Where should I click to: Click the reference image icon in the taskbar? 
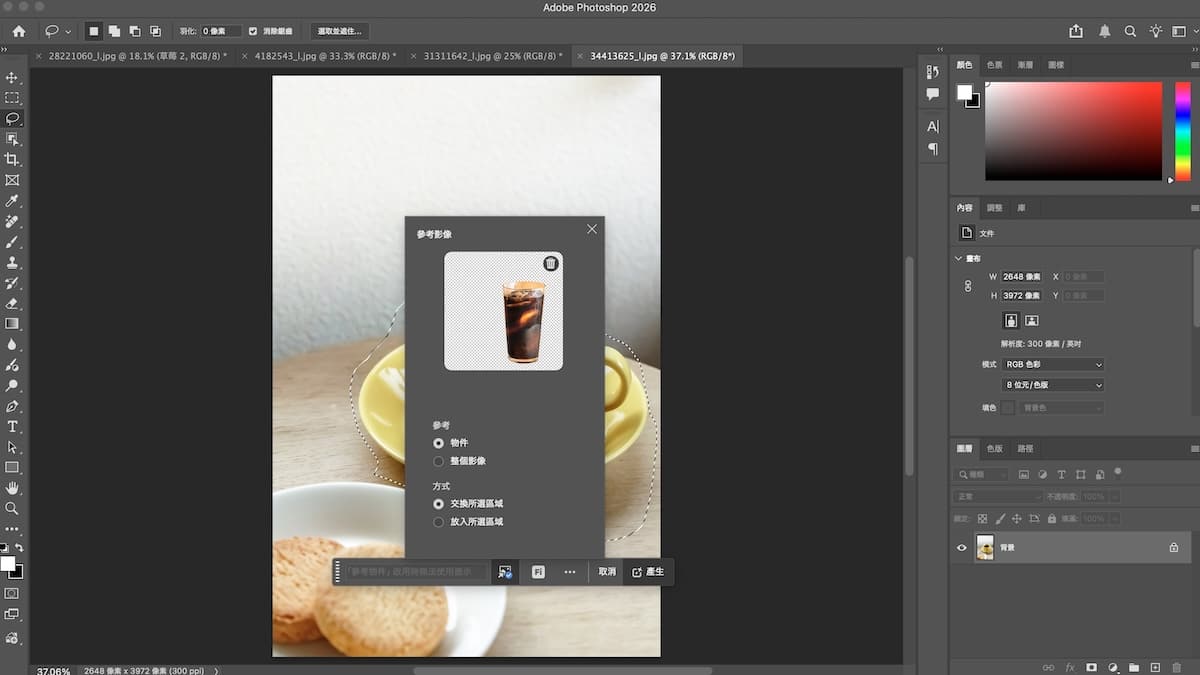[x=505, y=572]
